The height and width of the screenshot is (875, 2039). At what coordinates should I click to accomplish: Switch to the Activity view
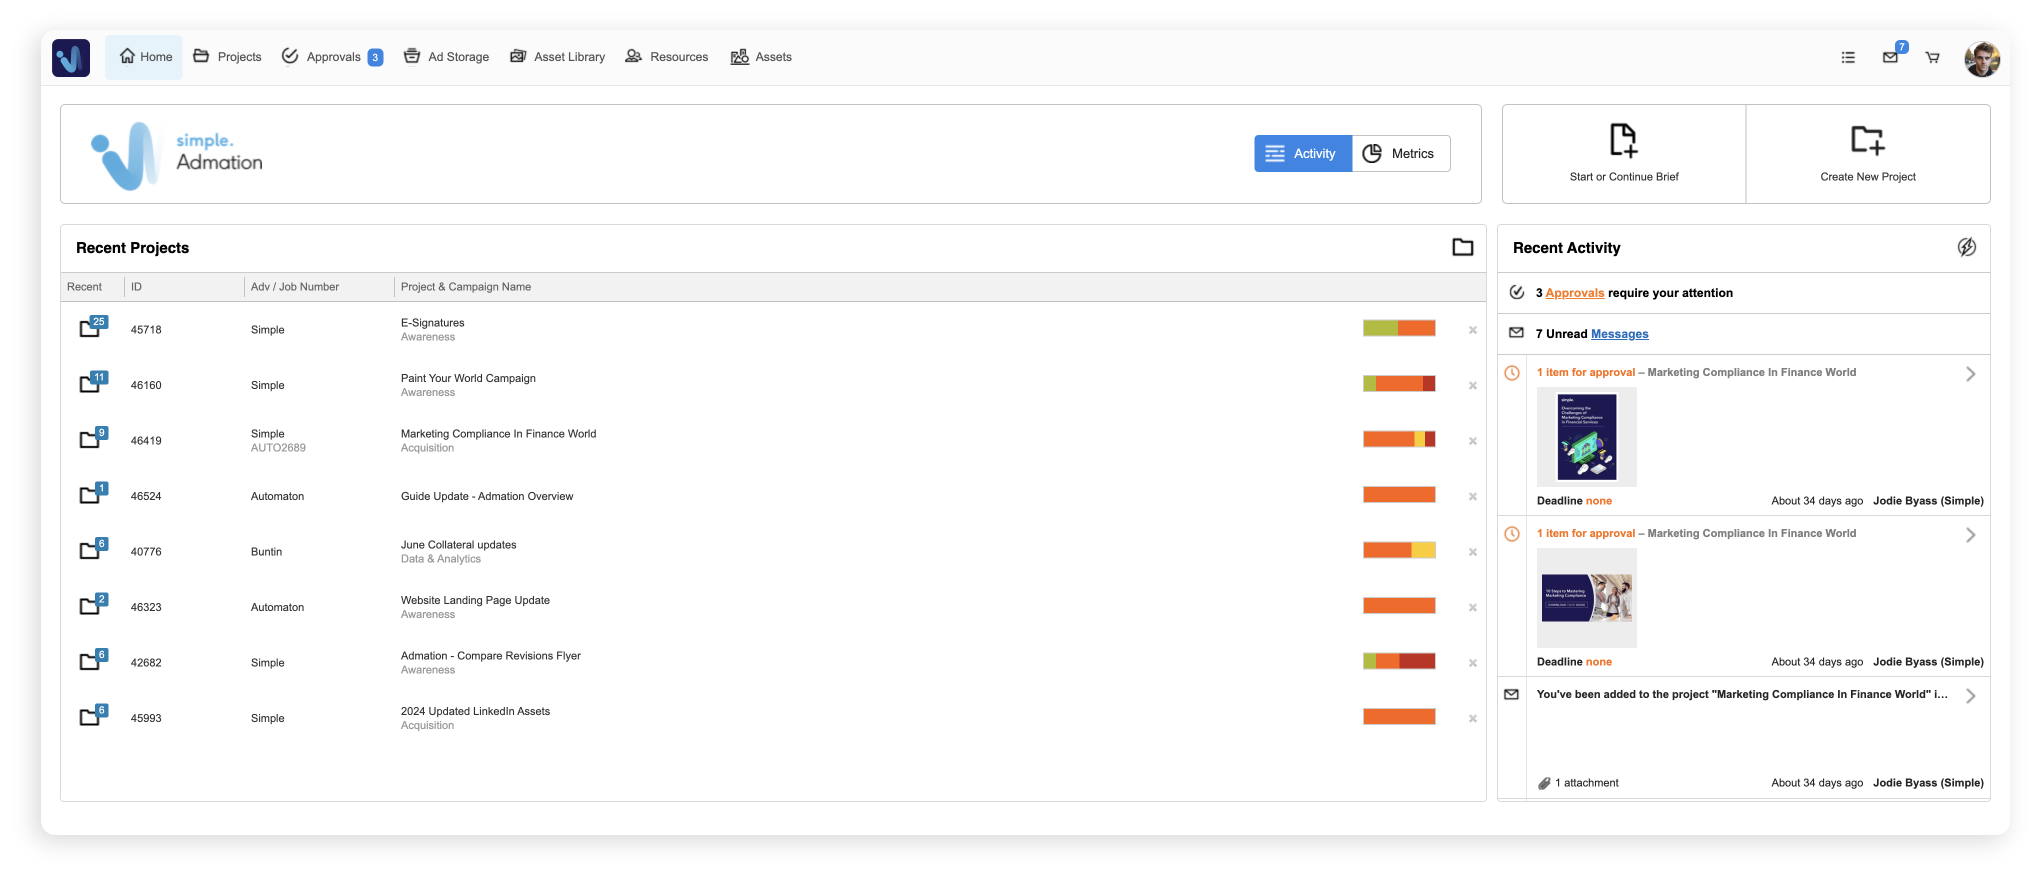tap(1302, 154)
